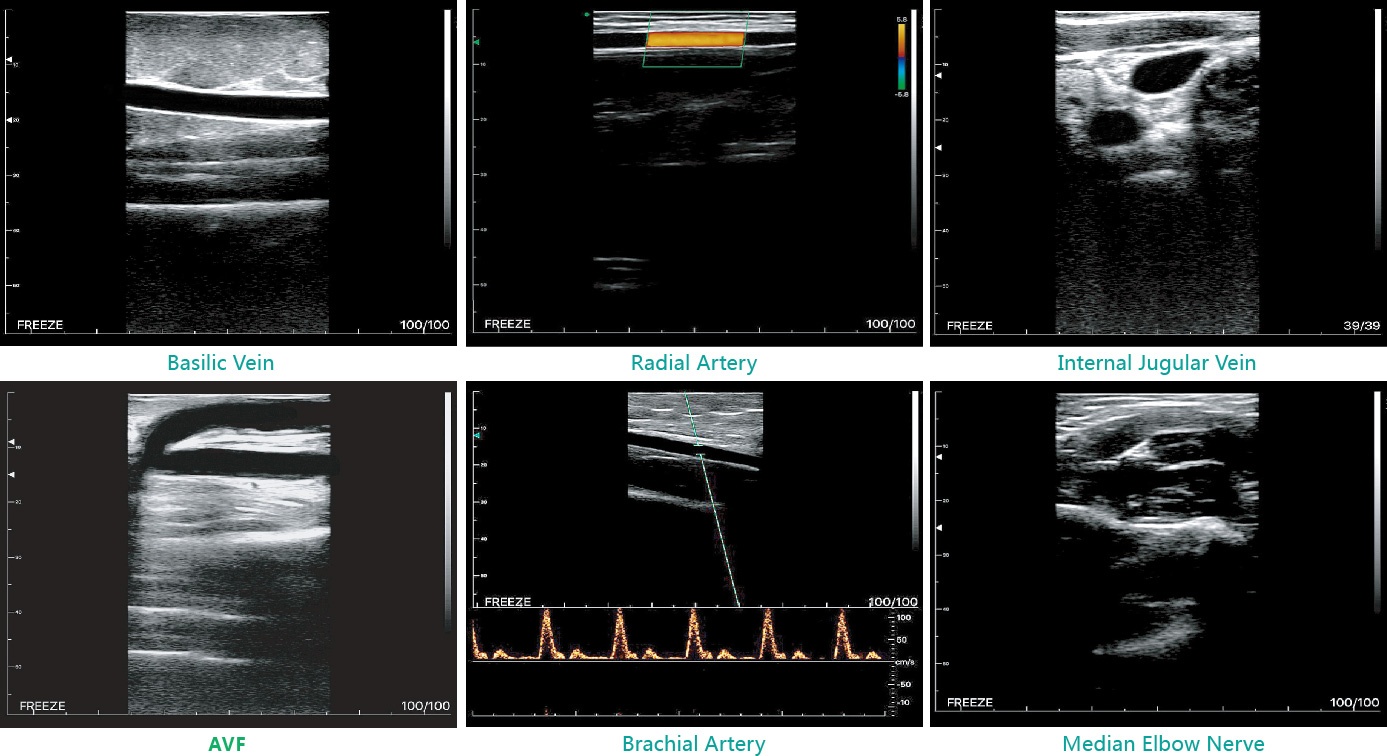
Task: Select the Brachial Artery Doppler image
Action: [x=694, y=554]
